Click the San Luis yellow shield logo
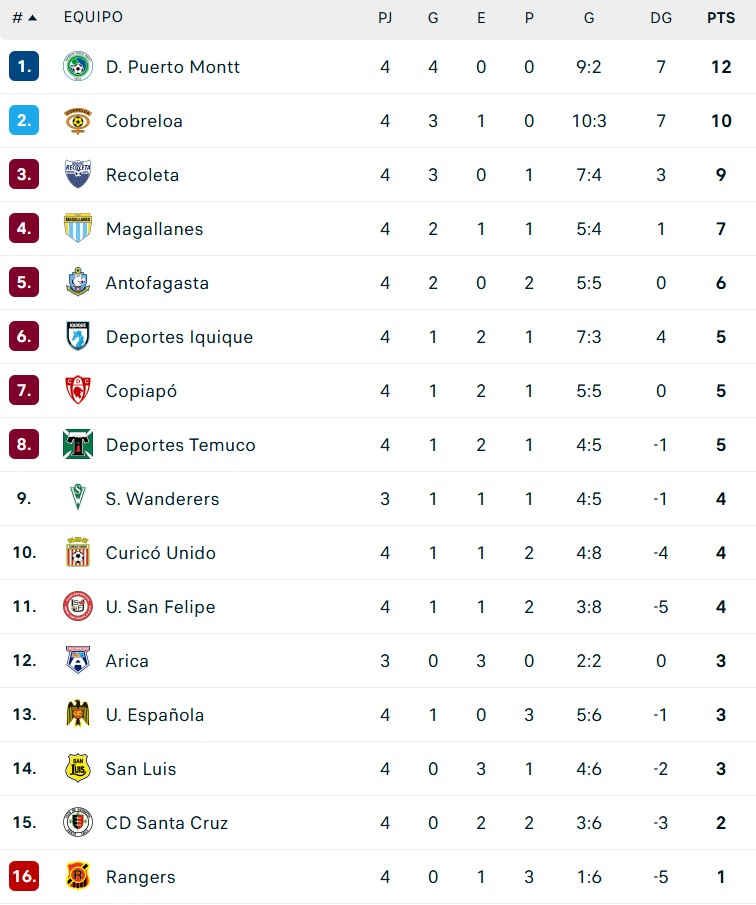The image size is (756, 905). coord(78,769)
